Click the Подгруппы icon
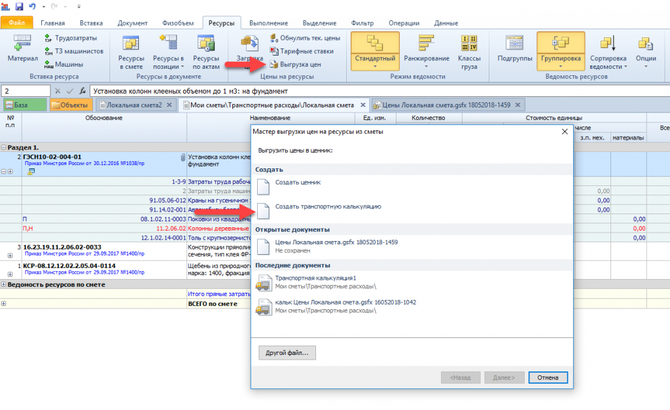This screenshot has height=410, width=670. (x=514, y=48)
